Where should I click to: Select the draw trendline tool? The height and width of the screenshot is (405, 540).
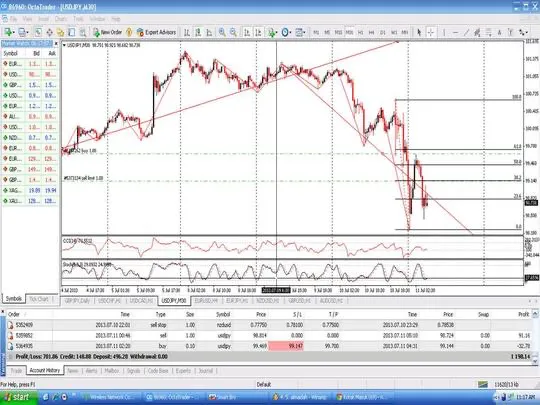(466, 32)
